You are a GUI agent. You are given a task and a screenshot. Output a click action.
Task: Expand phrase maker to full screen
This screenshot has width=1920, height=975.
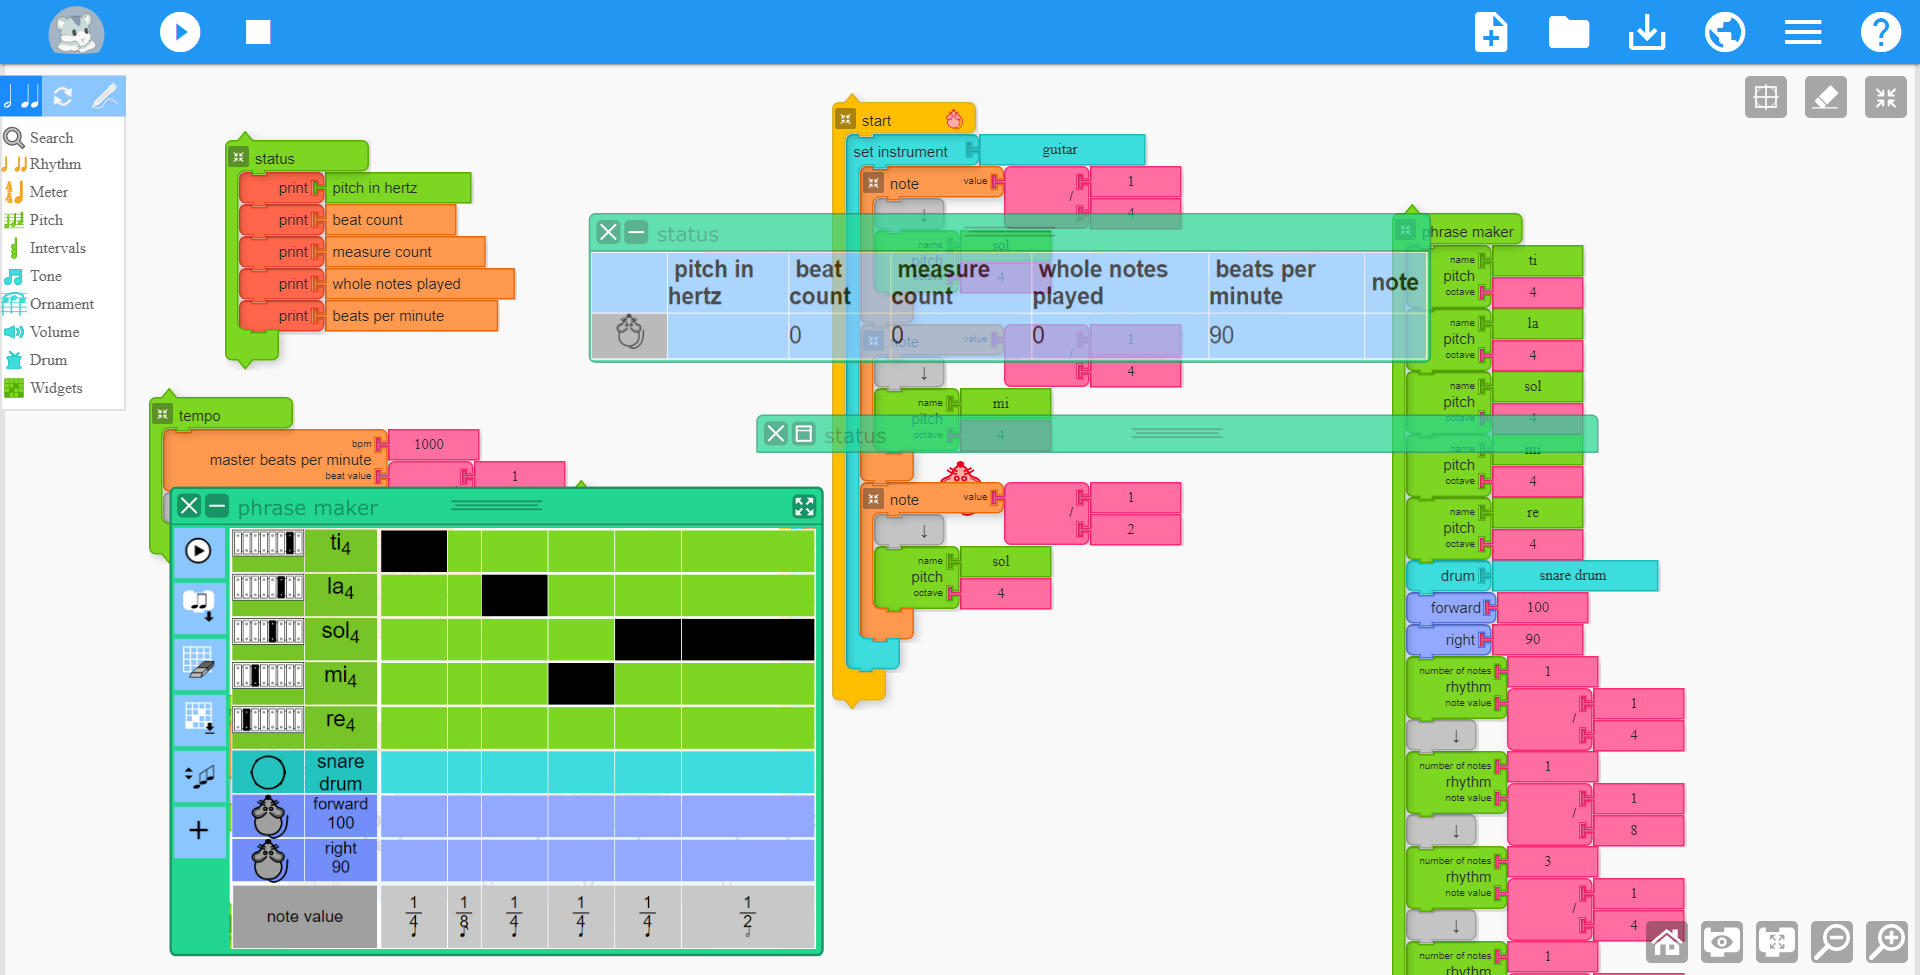[804, 507]
